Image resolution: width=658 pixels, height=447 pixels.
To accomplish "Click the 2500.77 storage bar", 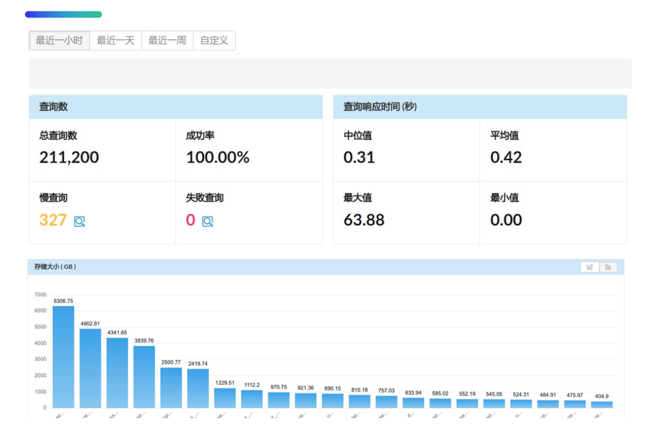I will [171, 388].
